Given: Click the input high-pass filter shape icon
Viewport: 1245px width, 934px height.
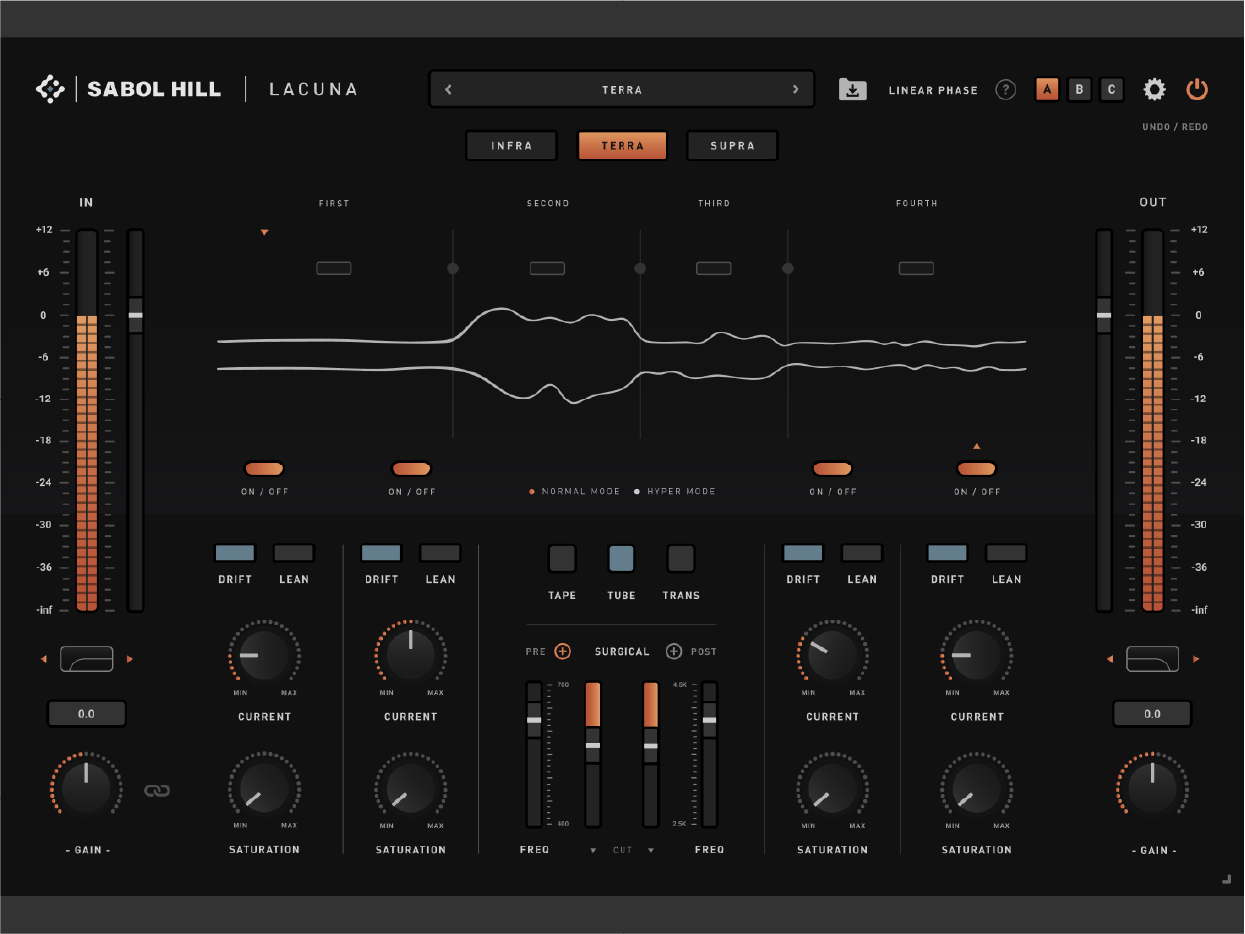Looking at the screenshot, I should point(87,659).
